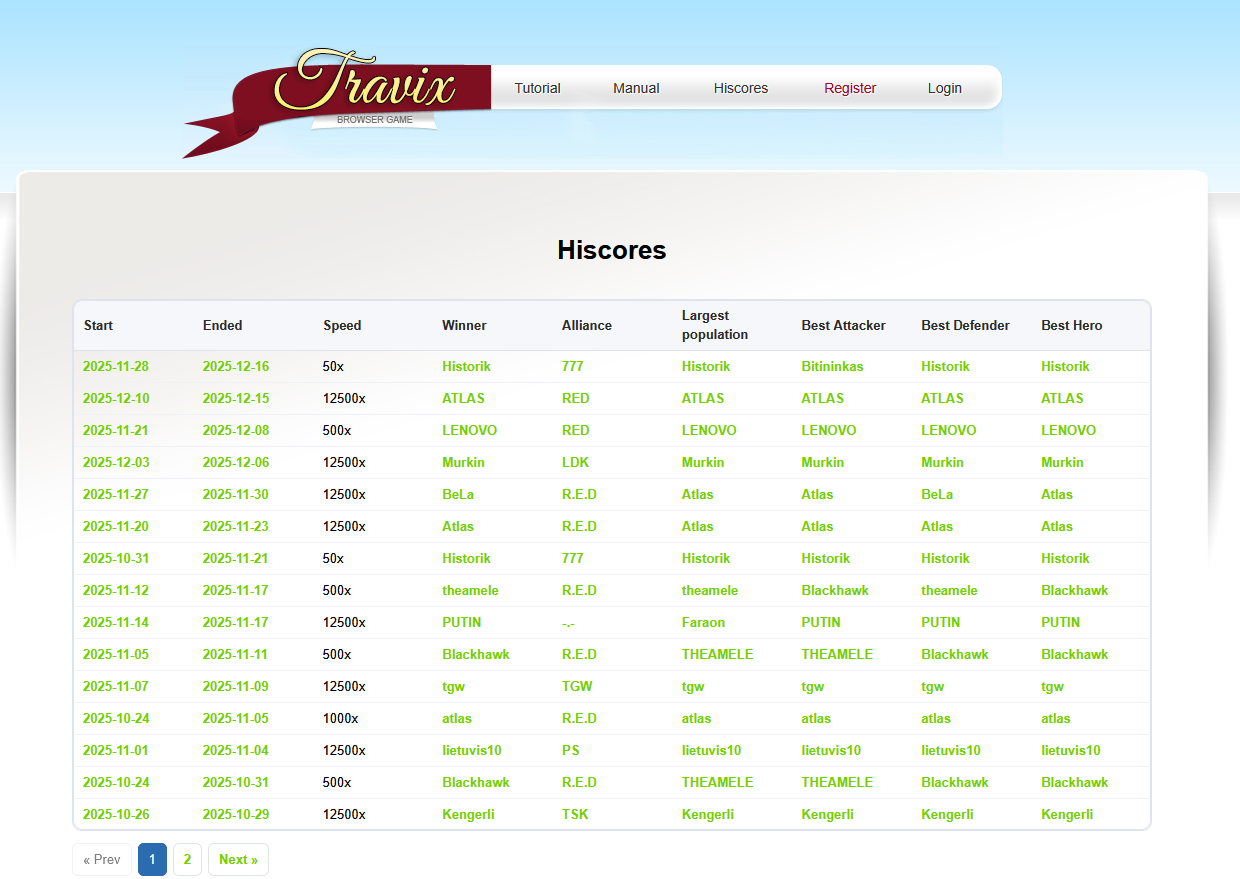
Task: Click the Next » pagination button
Action: pos(238,860)
